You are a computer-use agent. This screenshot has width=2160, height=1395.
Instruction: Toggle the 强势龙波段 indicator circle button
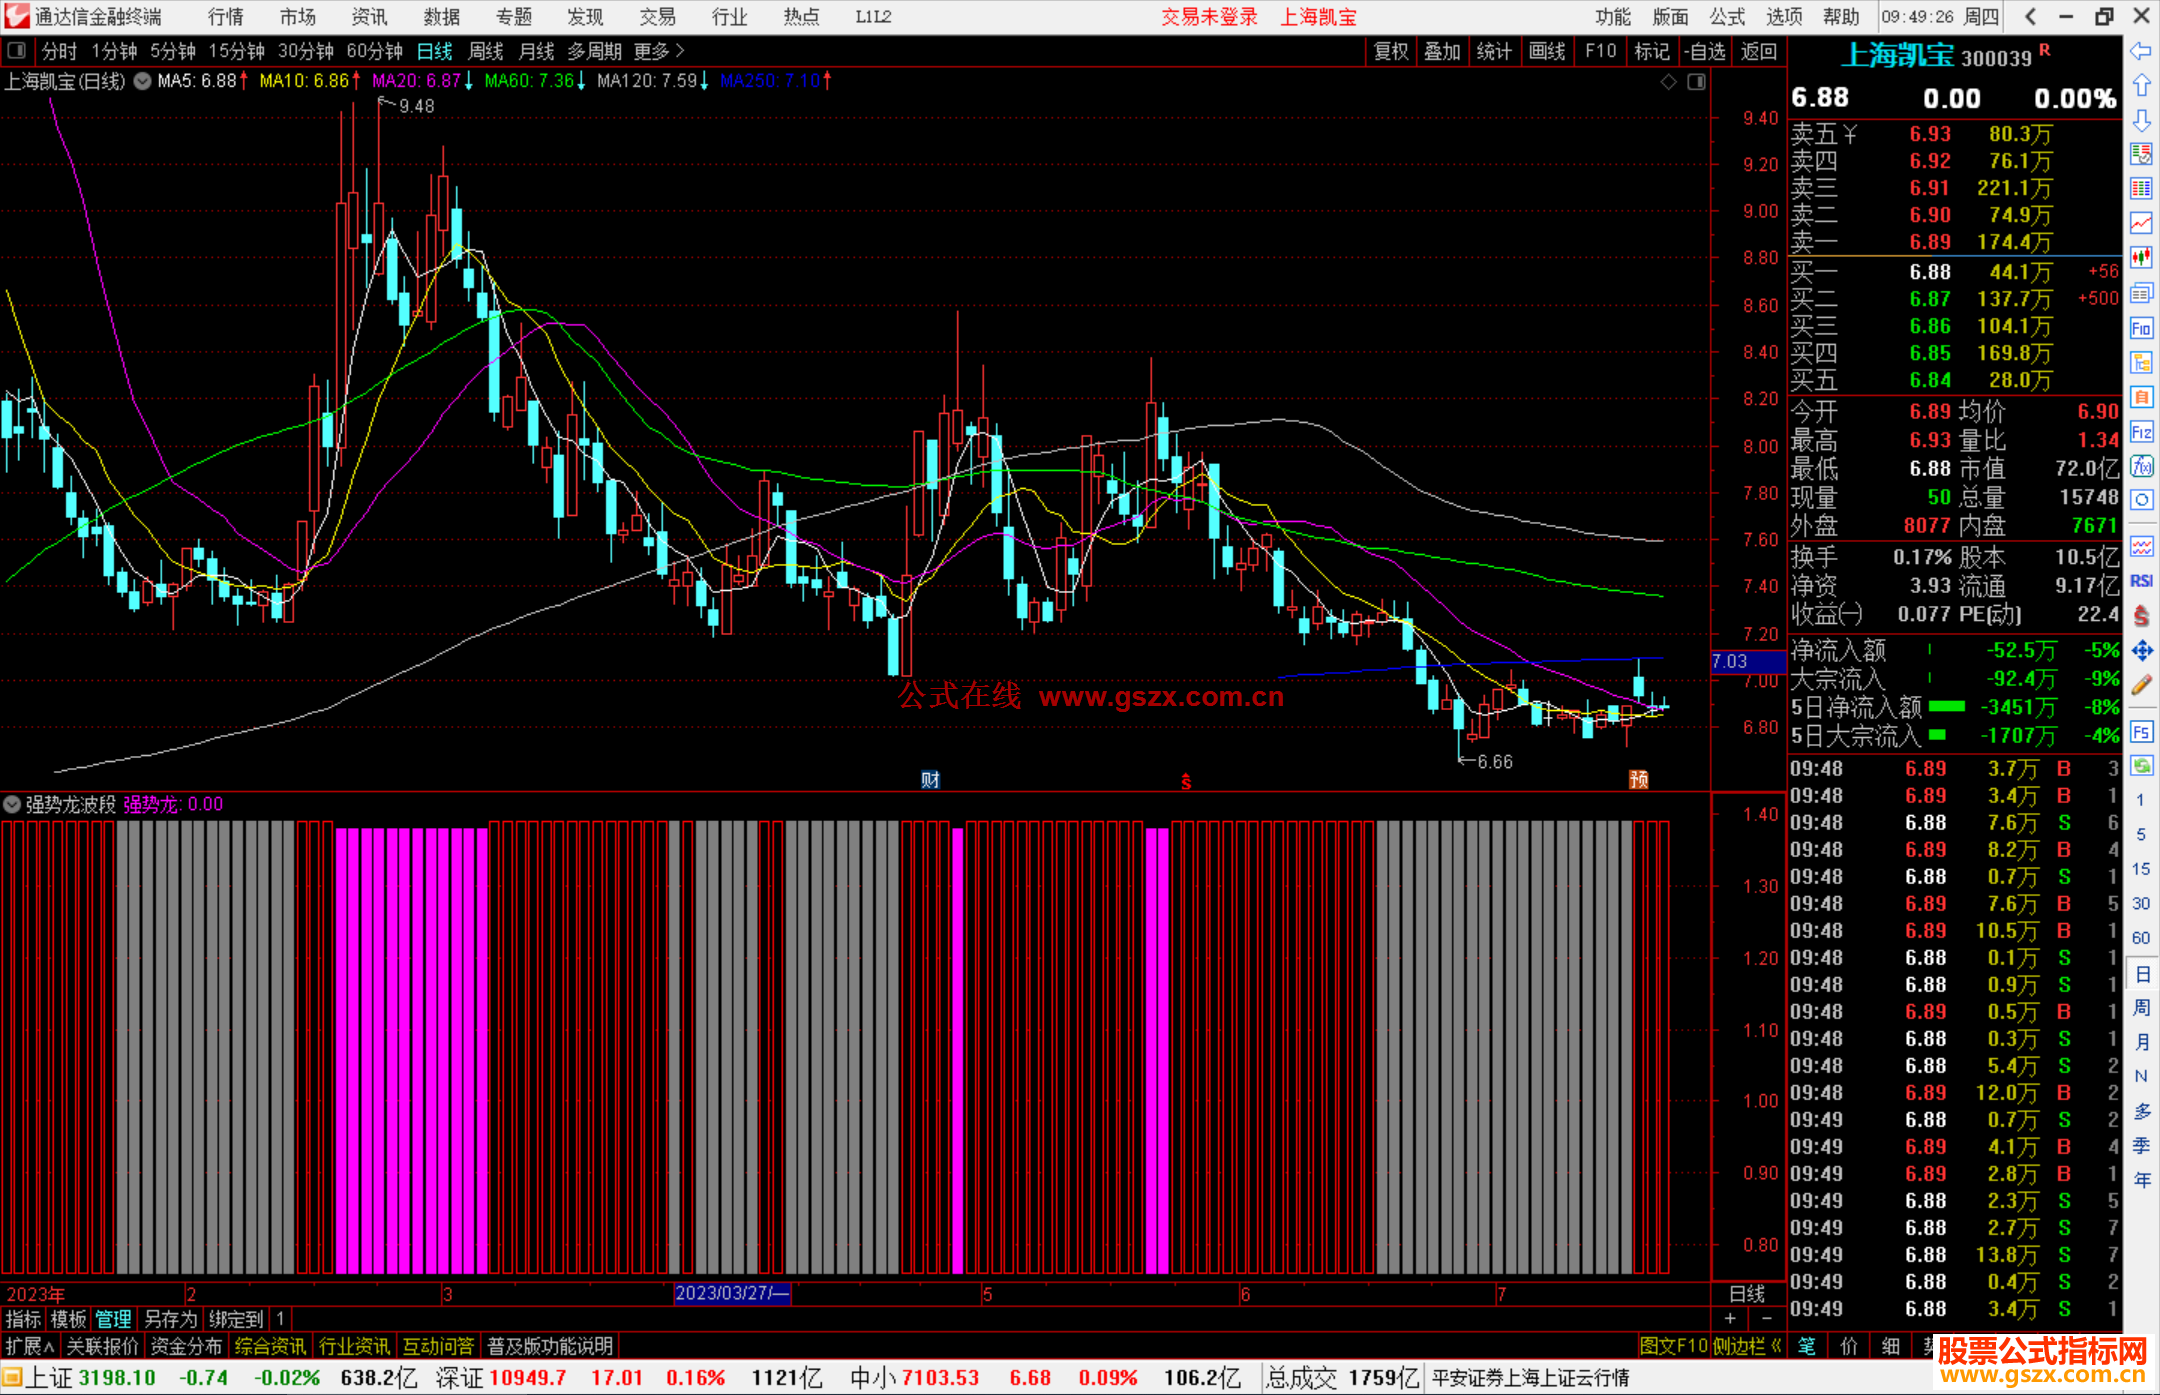coord(12,804)
